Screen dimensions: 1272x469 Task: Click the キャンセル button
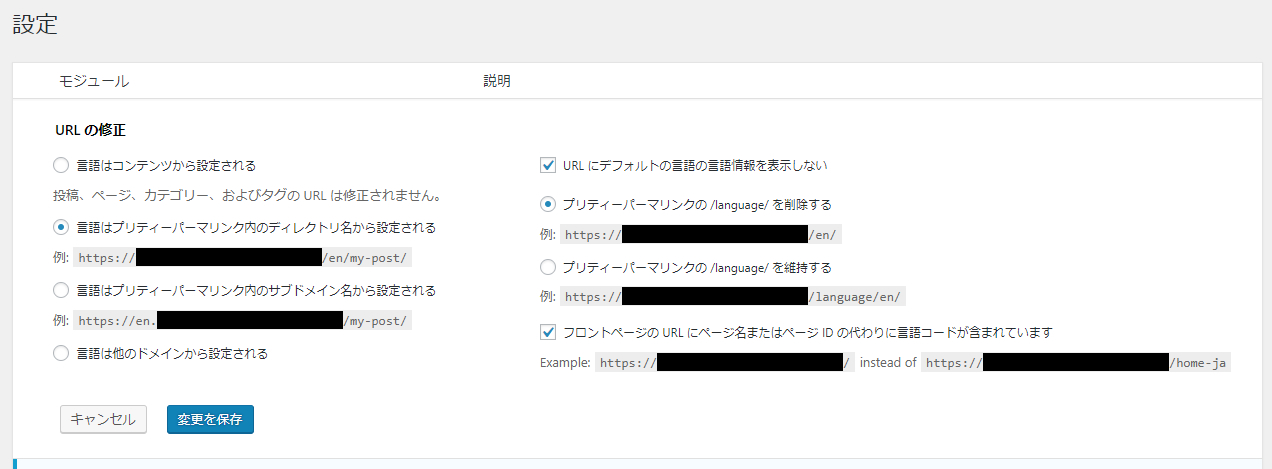(104, 420)
